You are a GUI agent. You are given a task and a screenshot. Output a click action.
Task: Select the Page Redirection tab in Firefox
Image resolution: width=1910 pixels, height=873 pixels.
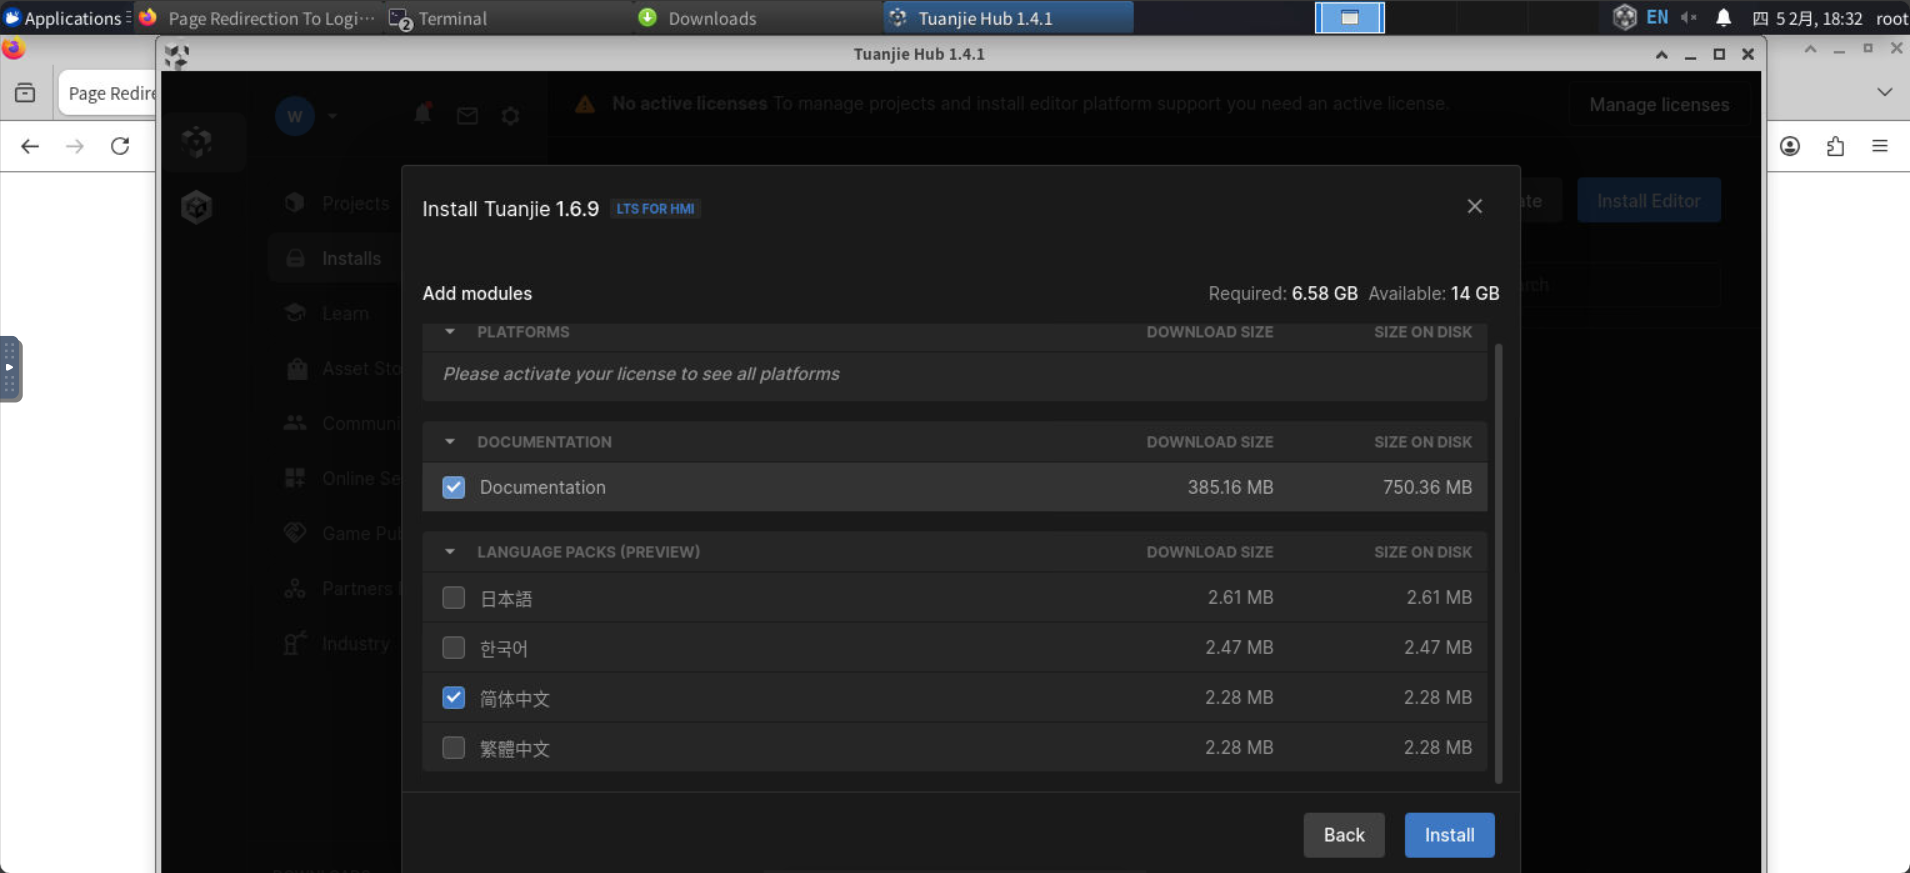(x=108, y=93)
